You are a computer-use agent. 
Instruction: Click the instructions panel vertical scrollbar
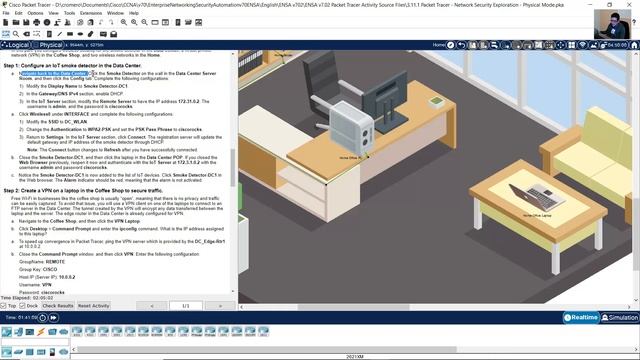pos(233,167)
